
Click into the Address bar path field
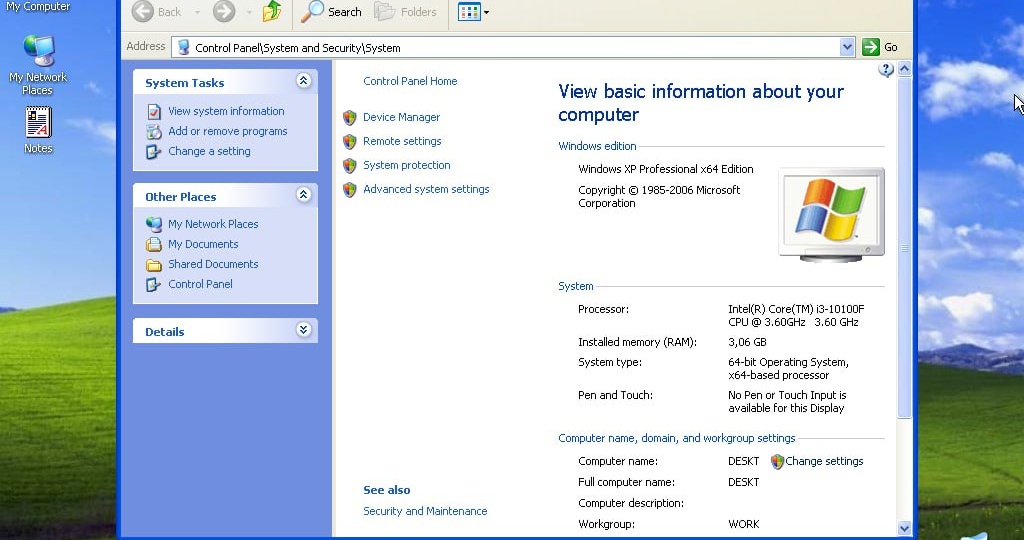pos(506,47)
